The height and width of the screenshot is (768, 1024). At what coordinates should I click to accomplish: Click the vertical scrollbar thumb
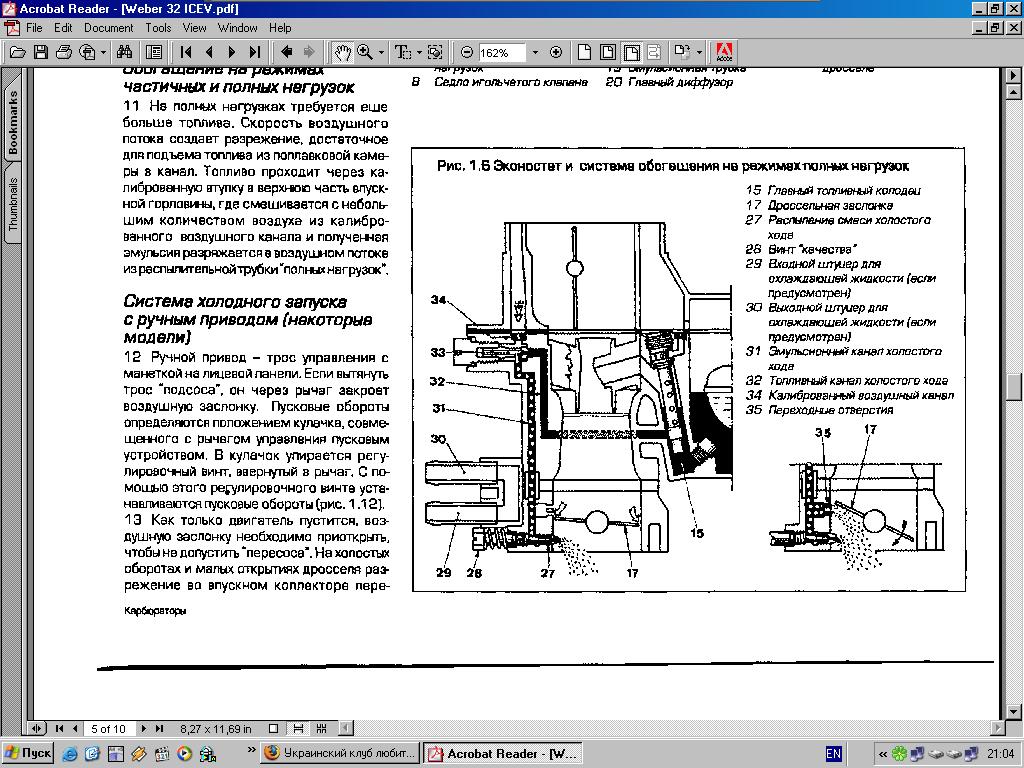pyautogui.click(x=1014, y=386)
